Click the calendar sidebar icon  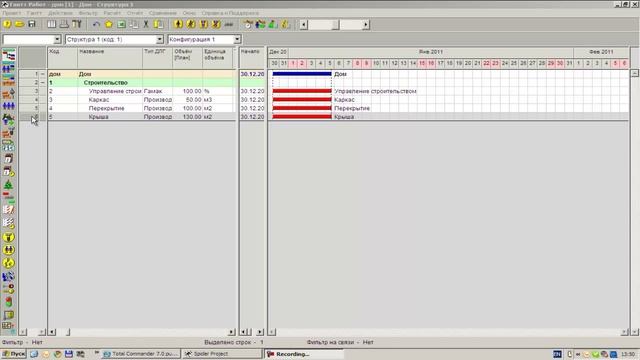pos(9,159)
